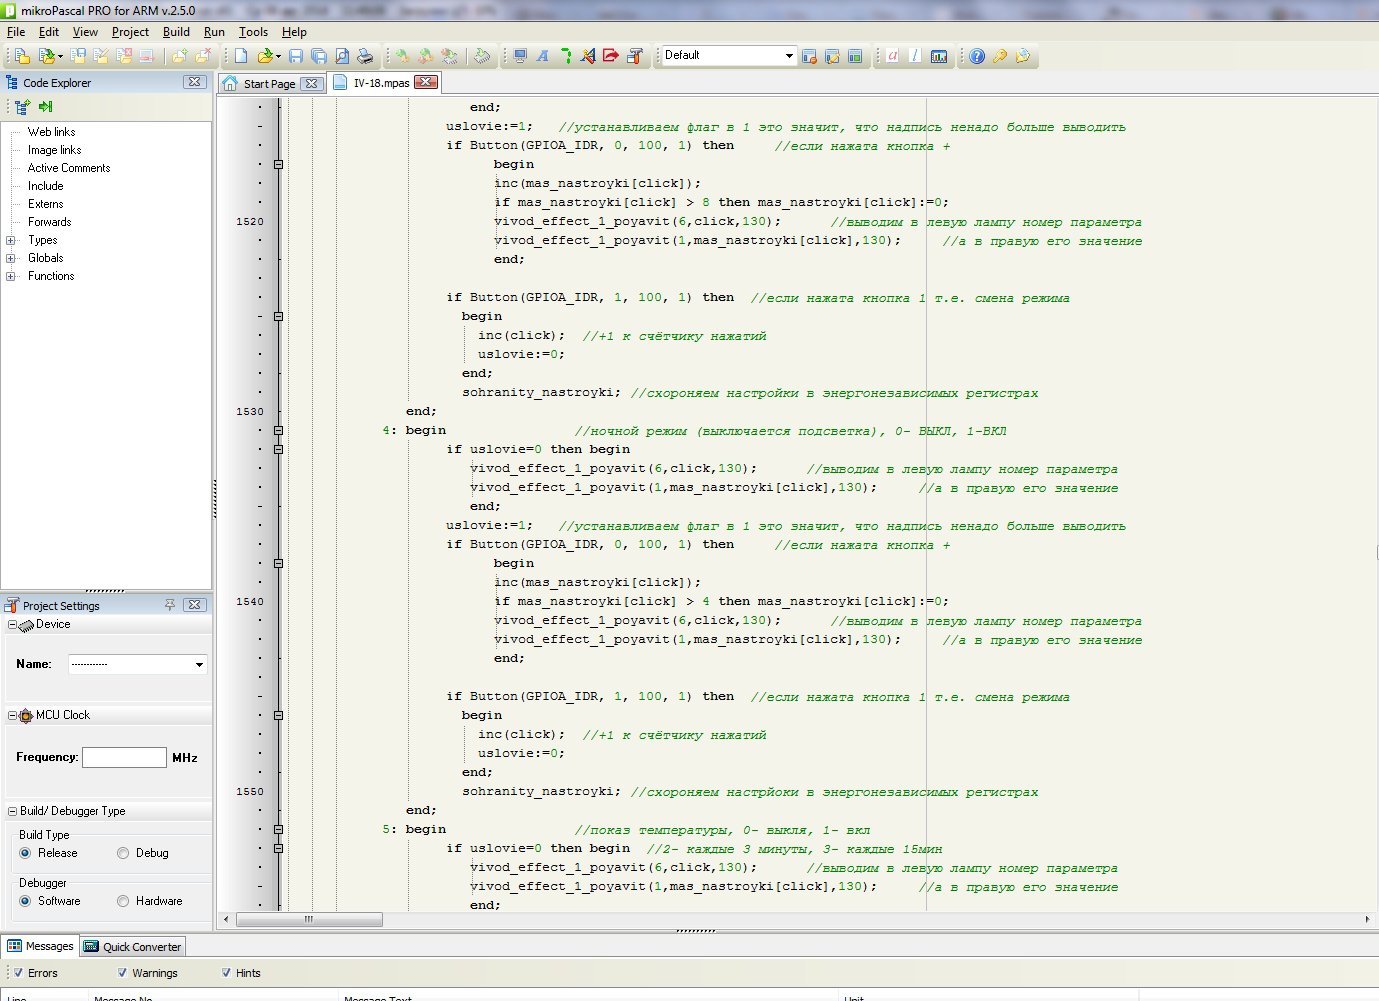Expand the Globals tree node

tap(11, 258)
